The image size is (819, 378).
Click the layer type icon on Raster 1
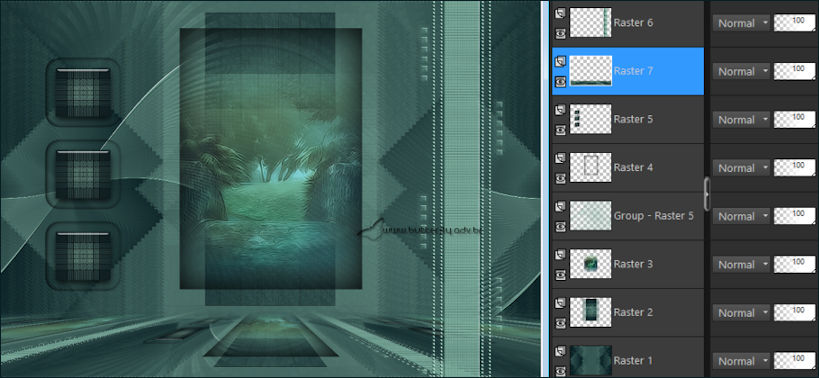[x=560, y=351]
